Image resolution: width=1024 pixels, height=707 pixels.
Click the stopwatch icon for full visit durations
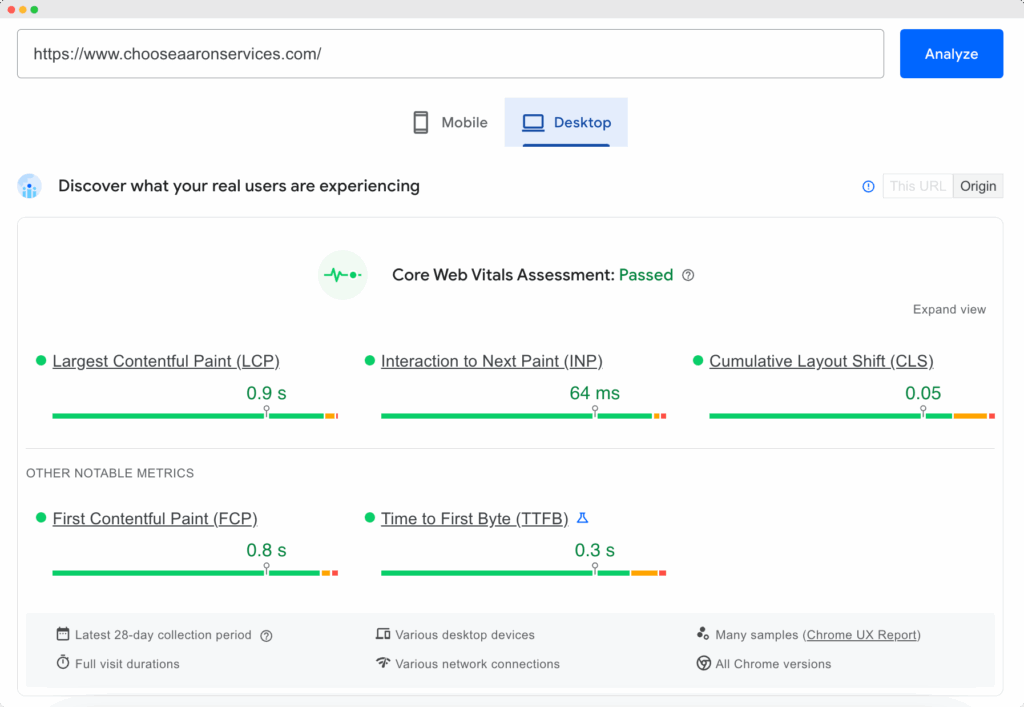pyautogui.click(x=63, y=664)
